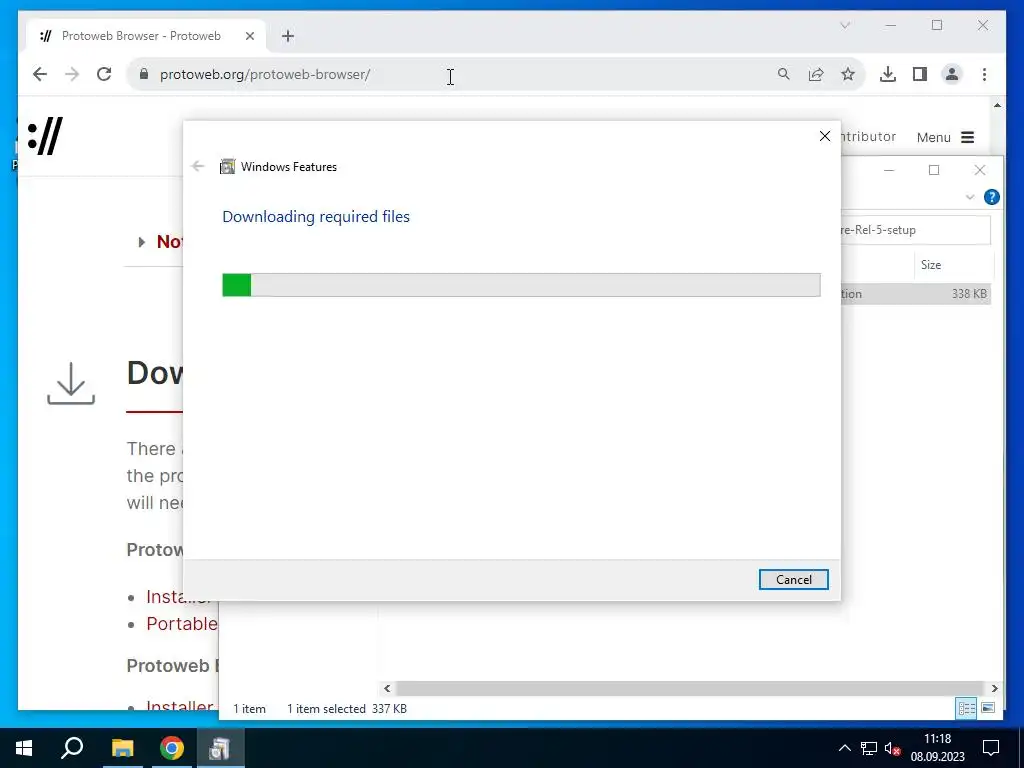Reload the Protoweb page
The height and width of the screenshot is (768, 1024).
[104, 74]
